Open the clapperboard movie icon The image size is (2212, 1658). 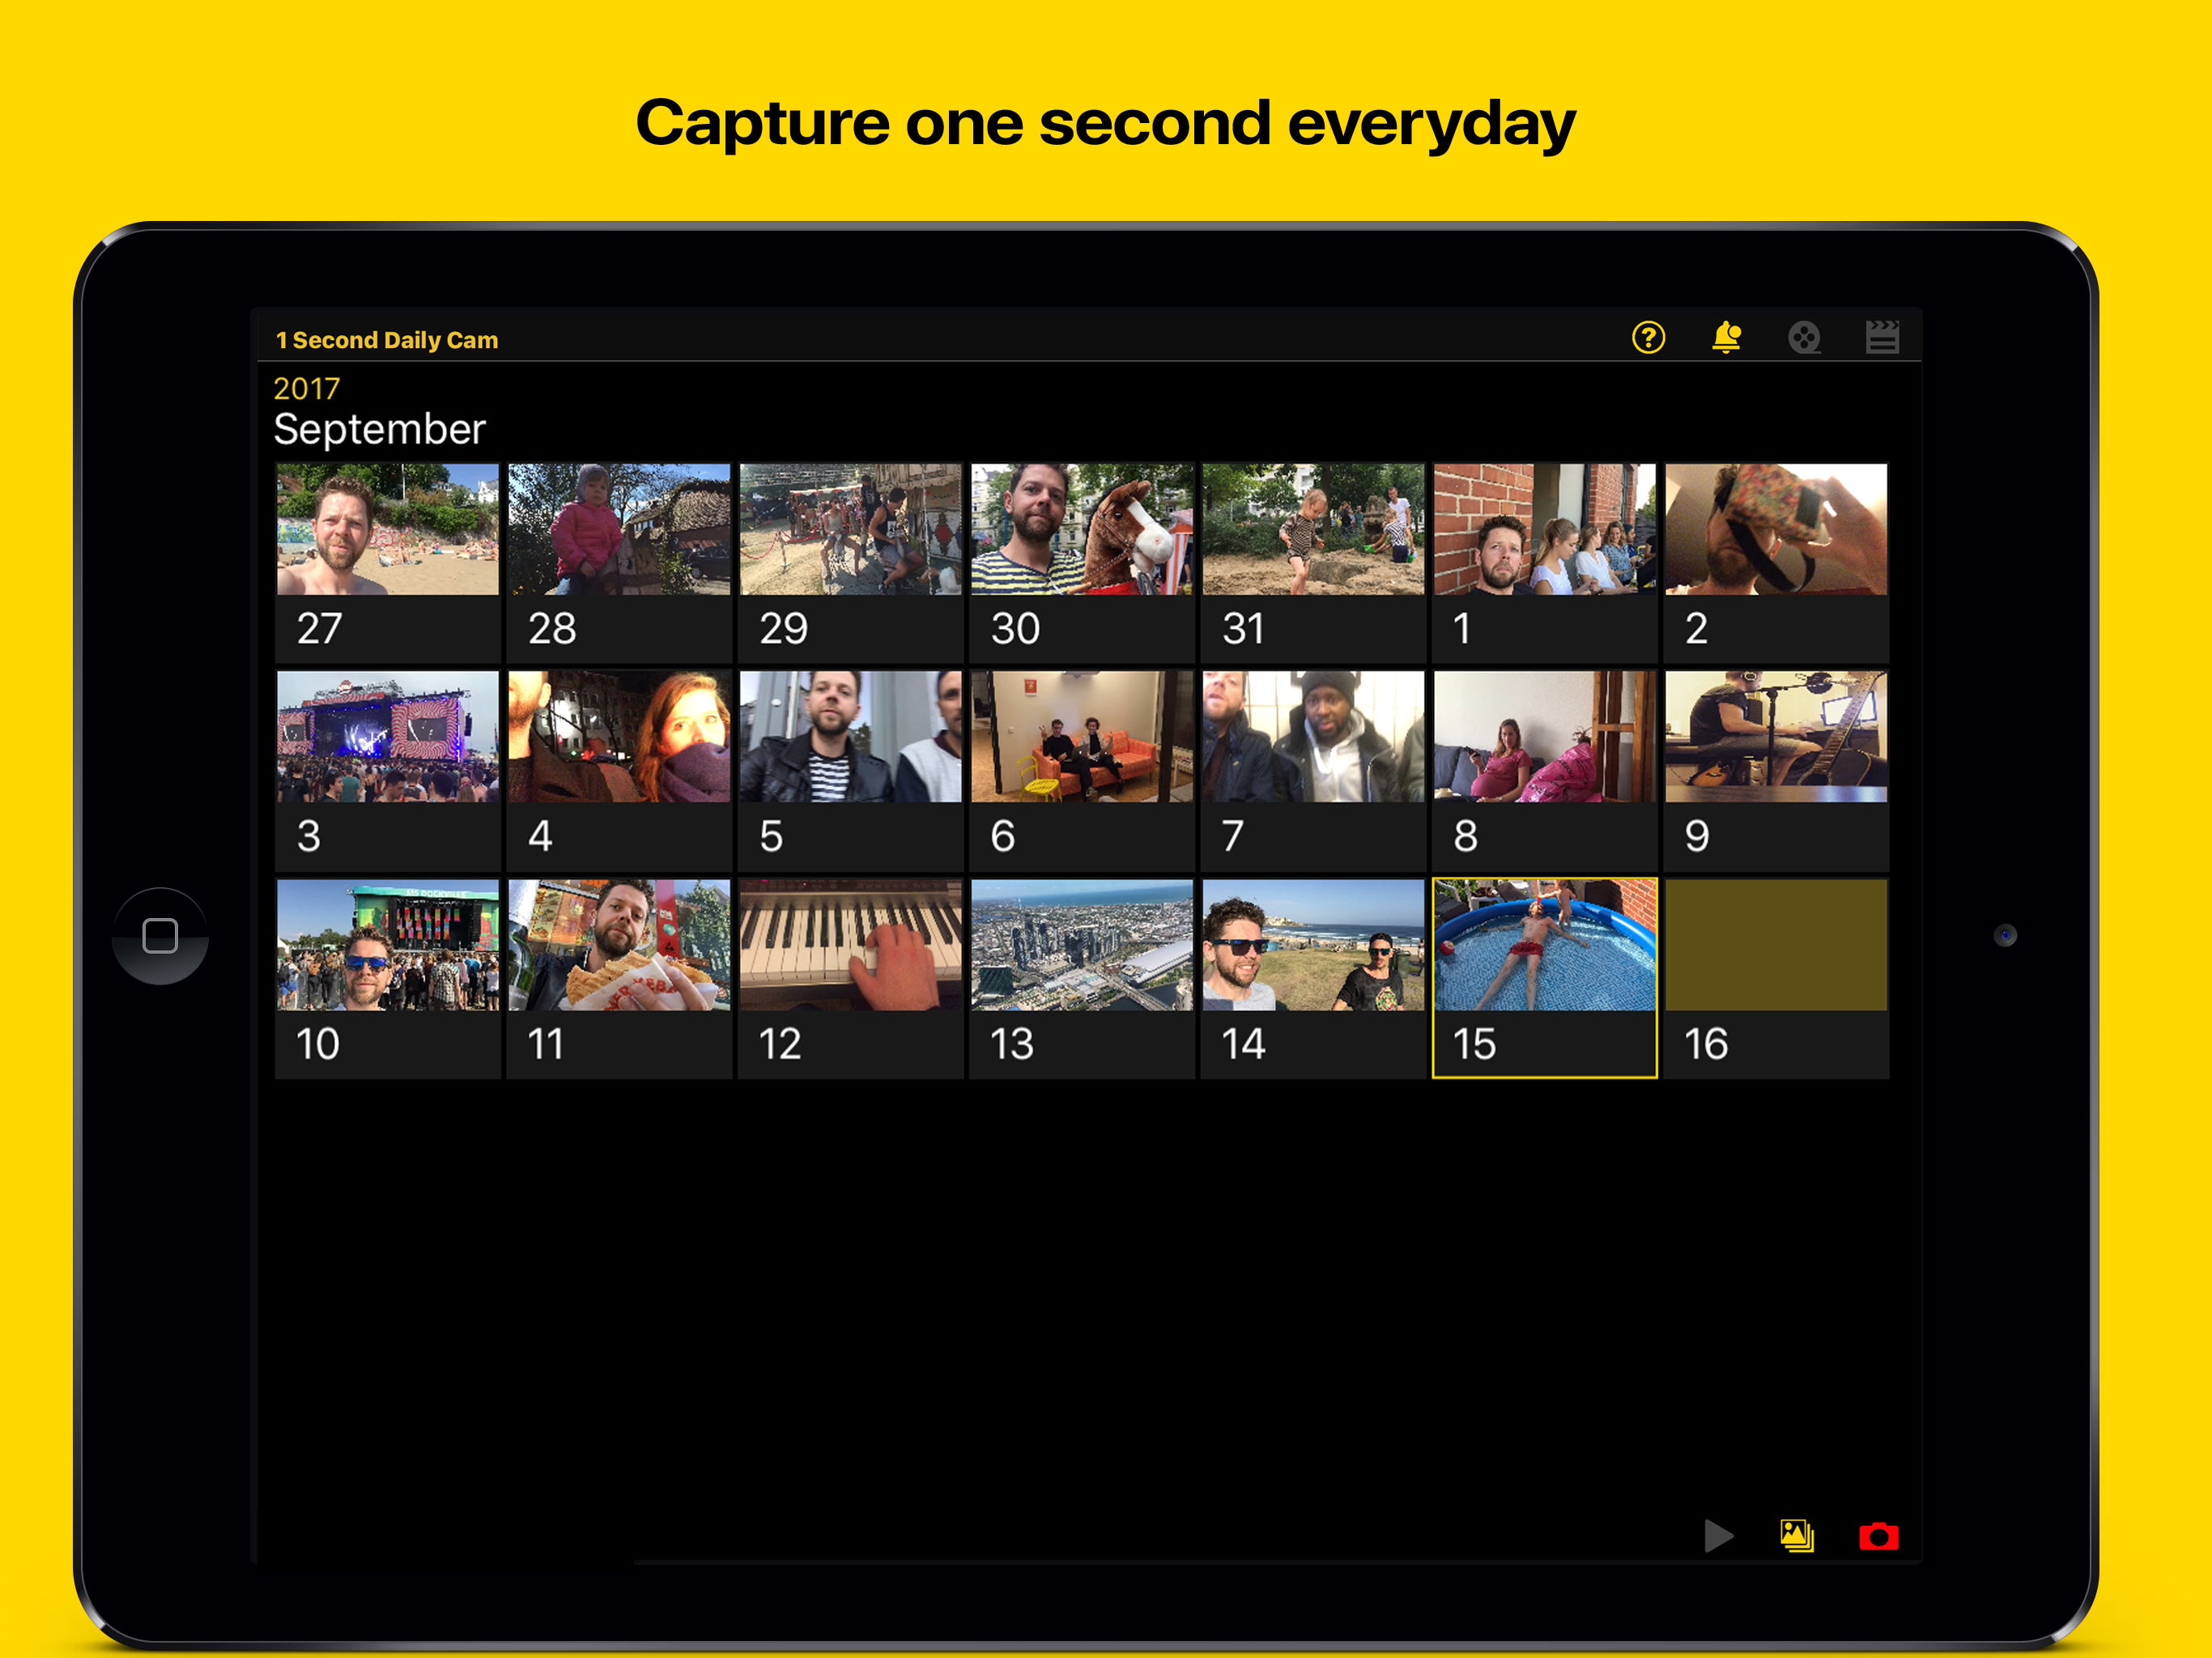1882,337
